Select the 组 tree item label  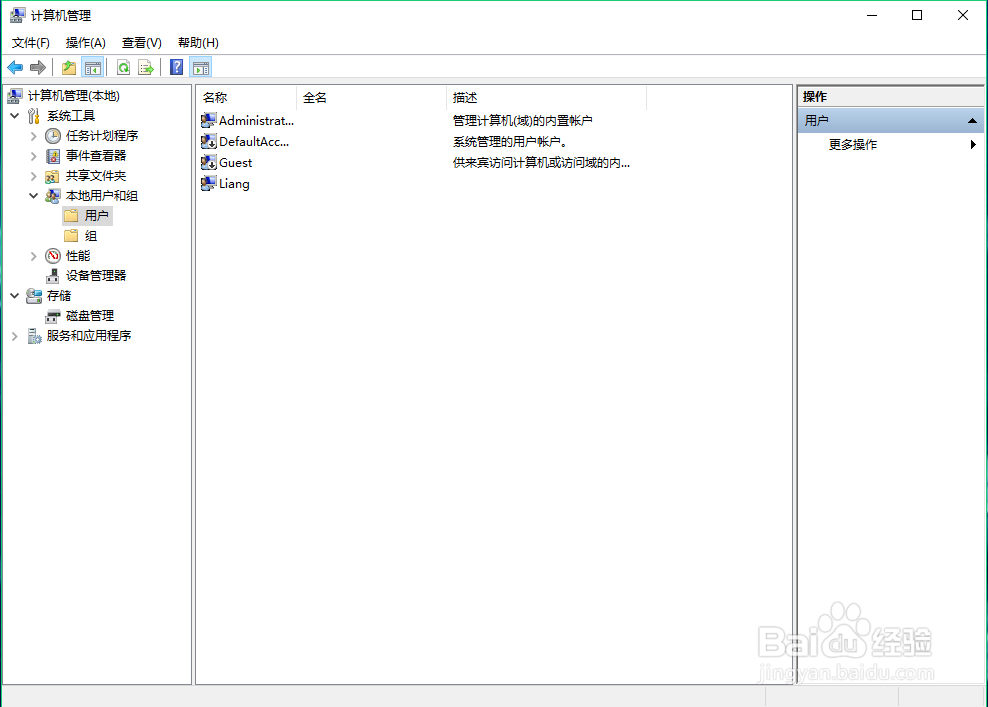[x=91, y=236]
